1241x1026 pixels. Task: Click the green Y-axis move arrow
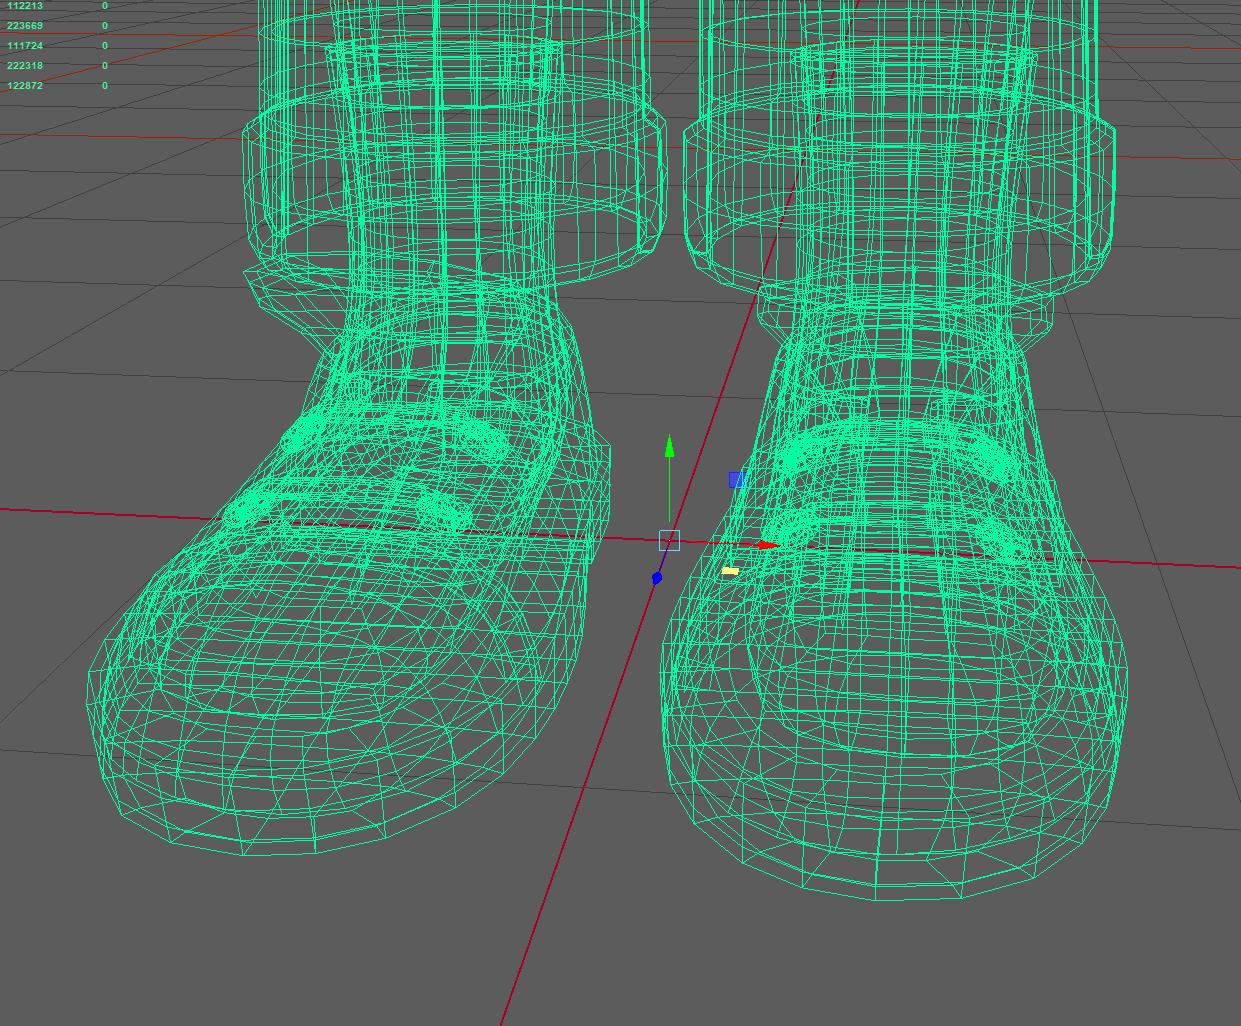tap(670, 446)
